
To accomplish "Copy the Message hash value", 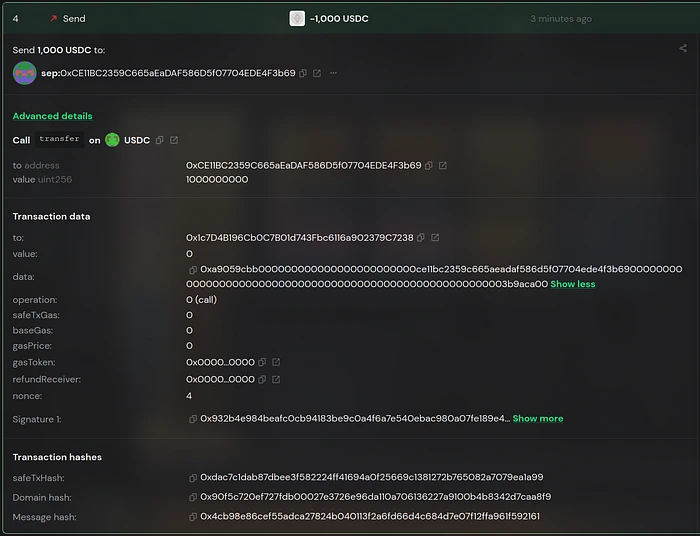I will (192, 516).
